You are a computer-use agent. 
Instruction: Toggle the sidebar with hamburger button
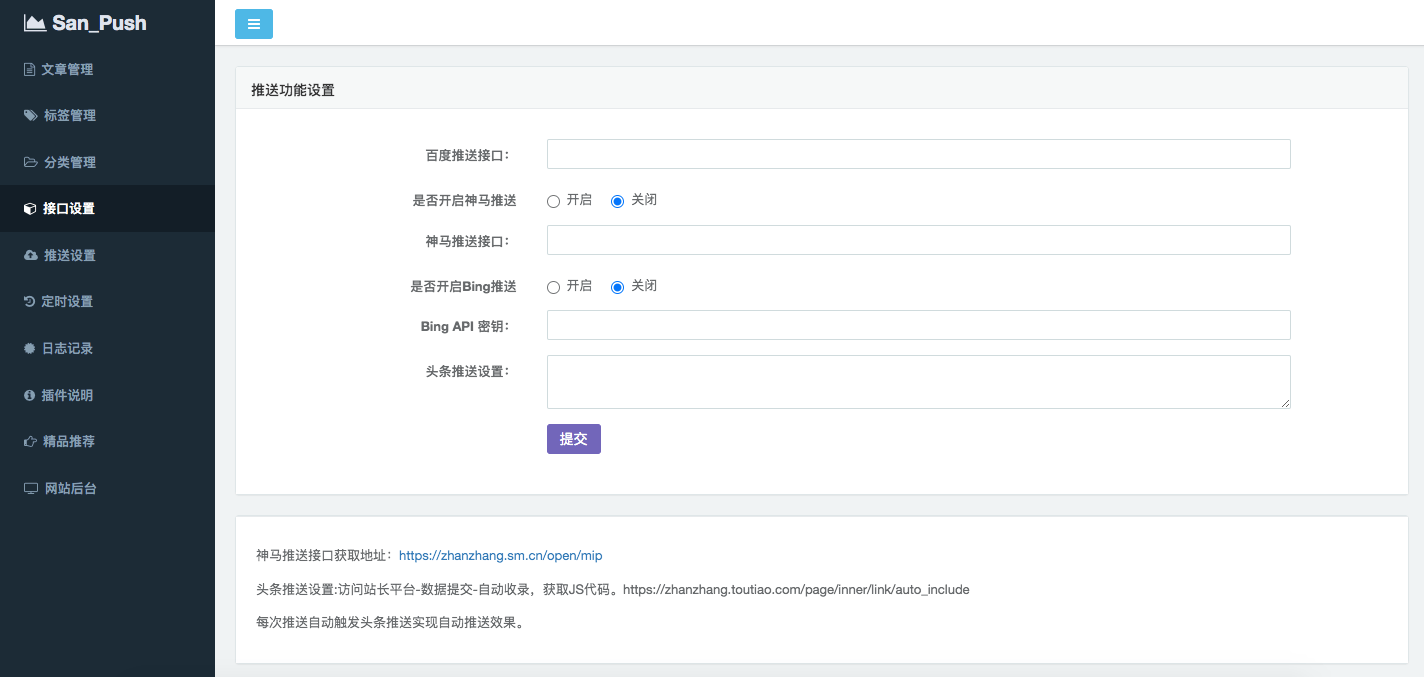254,24
